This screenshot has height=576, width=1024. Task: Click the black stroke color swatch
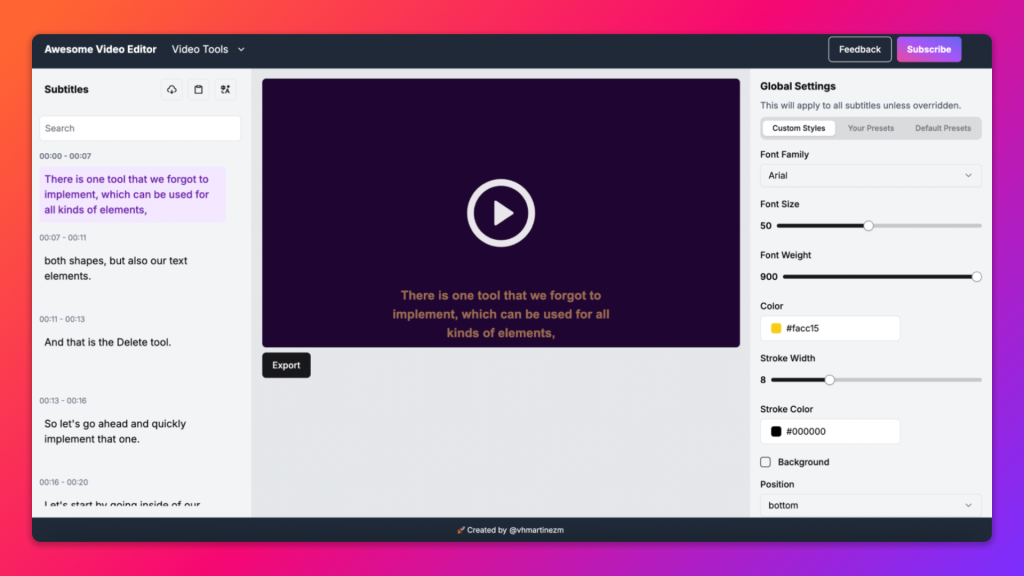click(776, 432)
